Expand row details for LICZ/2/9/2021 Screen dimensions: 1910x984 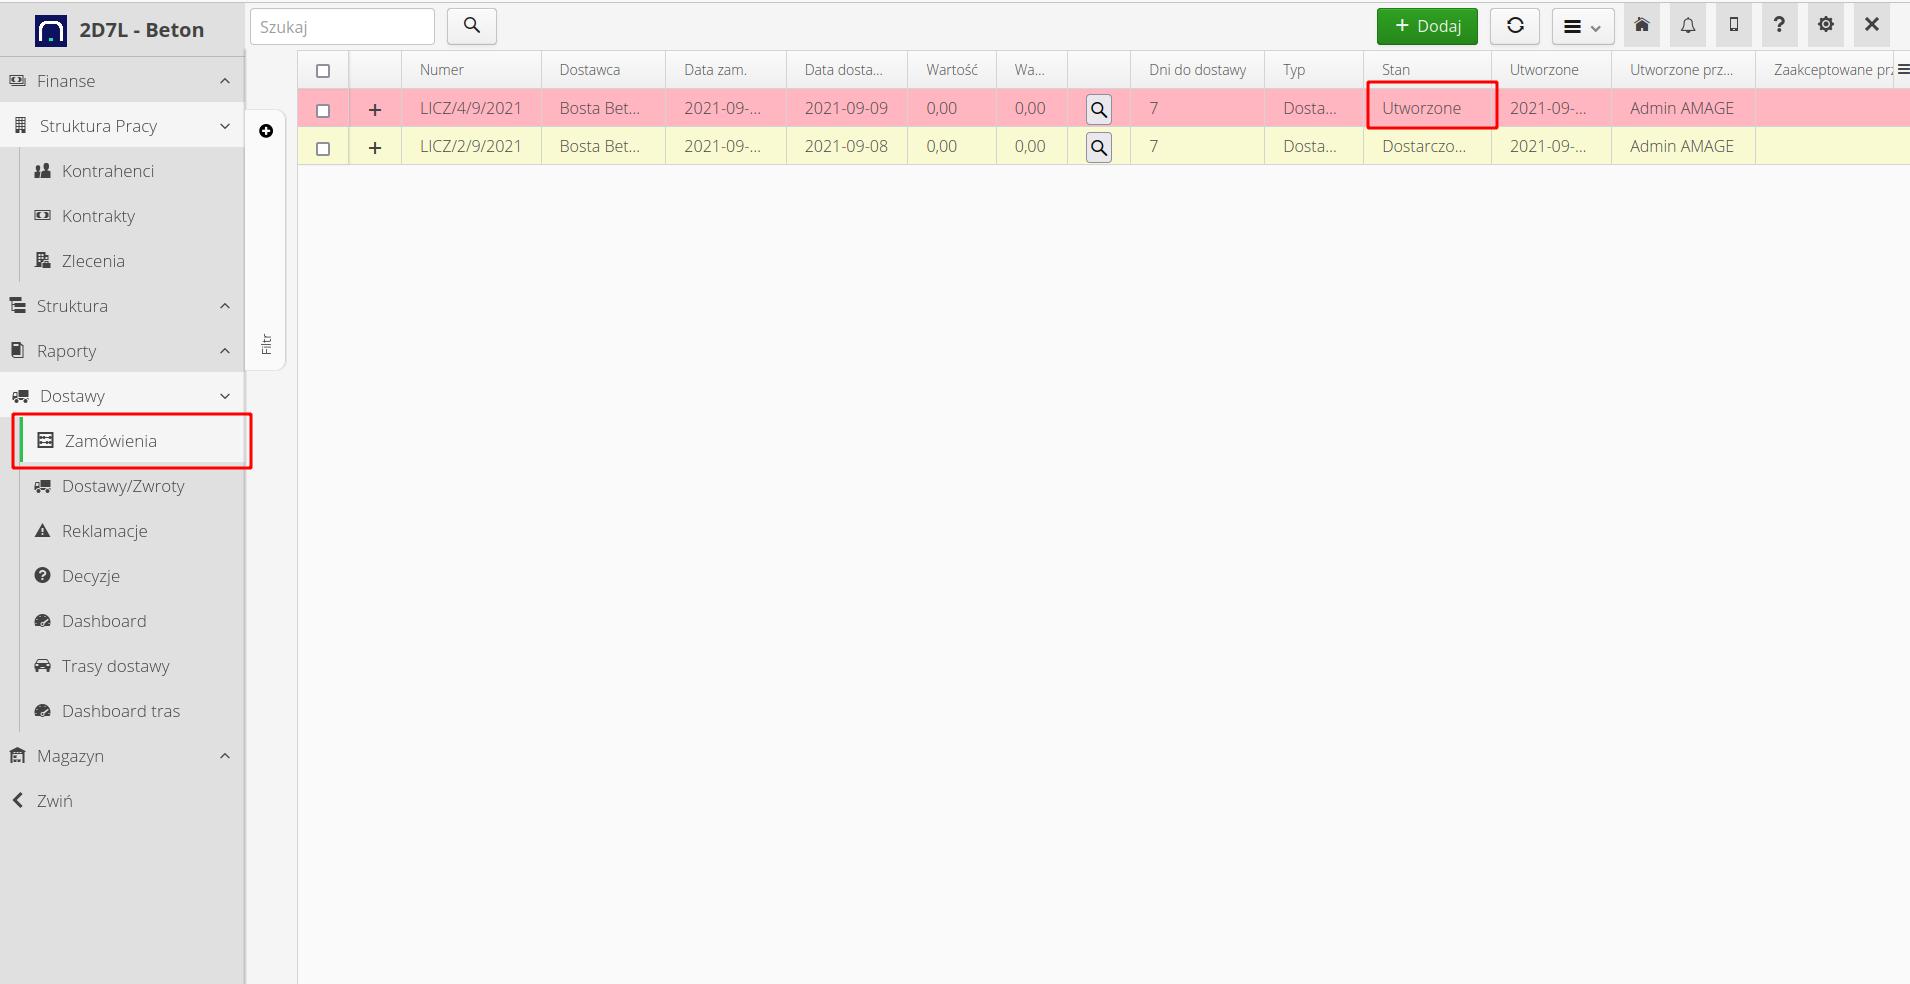(375, 148)
